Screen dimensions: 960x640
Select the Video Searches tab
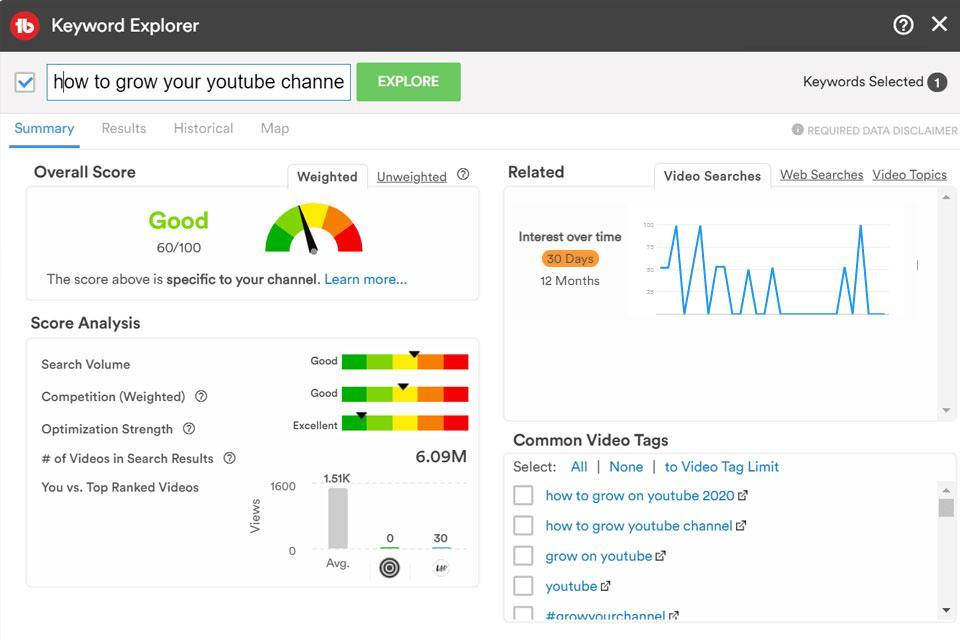712,176
